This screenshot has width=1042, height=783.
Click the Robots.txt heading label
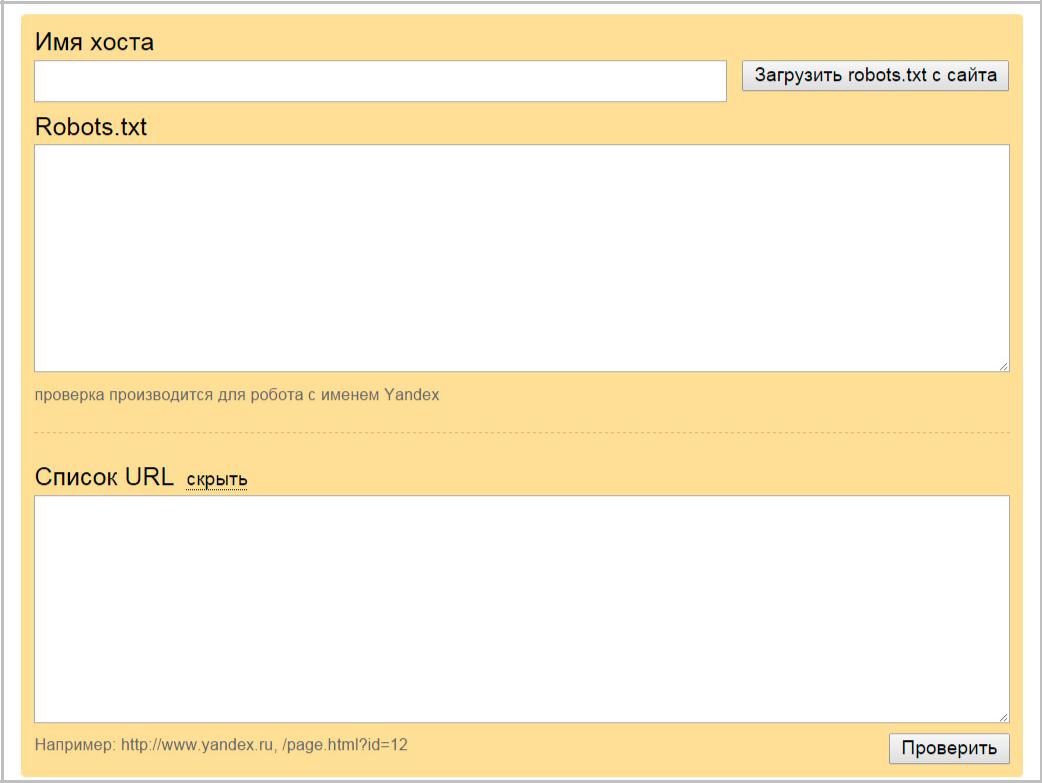[90, 127]
